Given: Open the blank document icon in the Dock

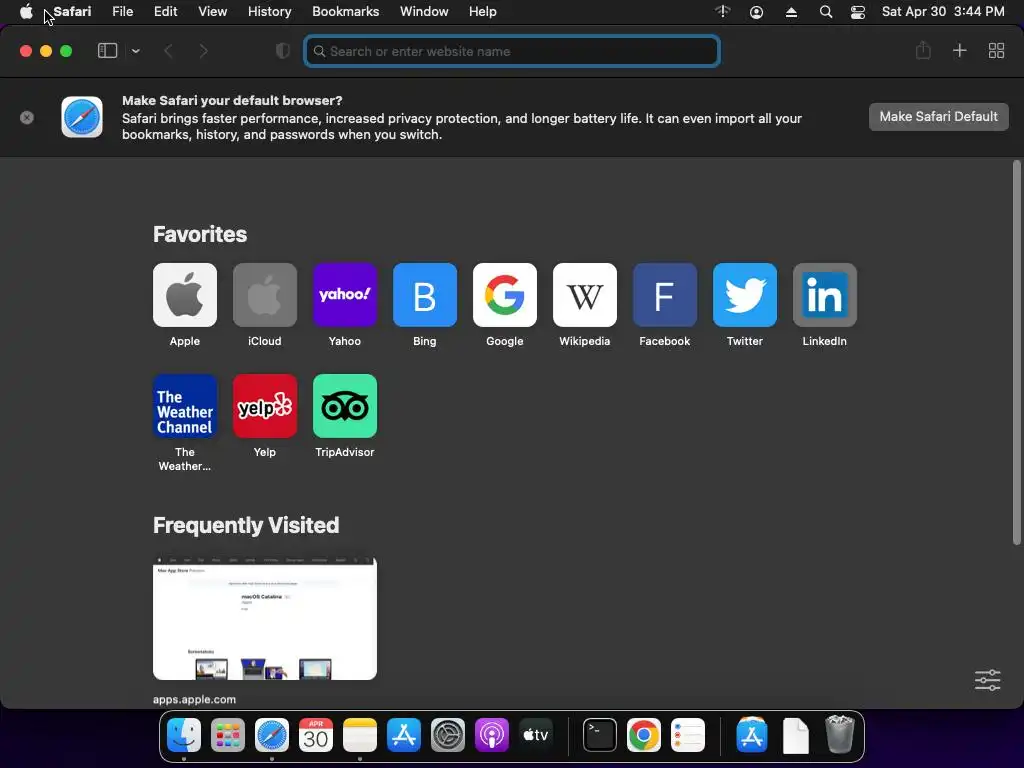Looking at the screenshot, I should (x=795, y=735).
